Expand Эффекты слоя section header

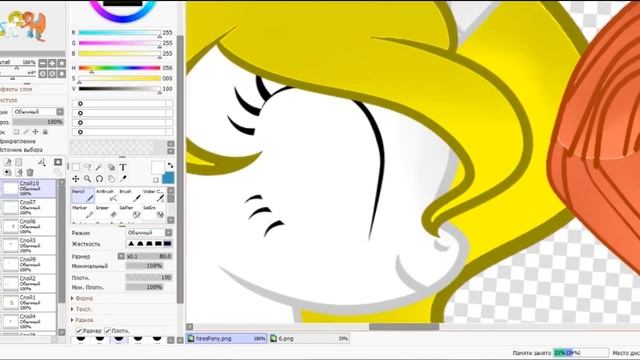(16, 89)
